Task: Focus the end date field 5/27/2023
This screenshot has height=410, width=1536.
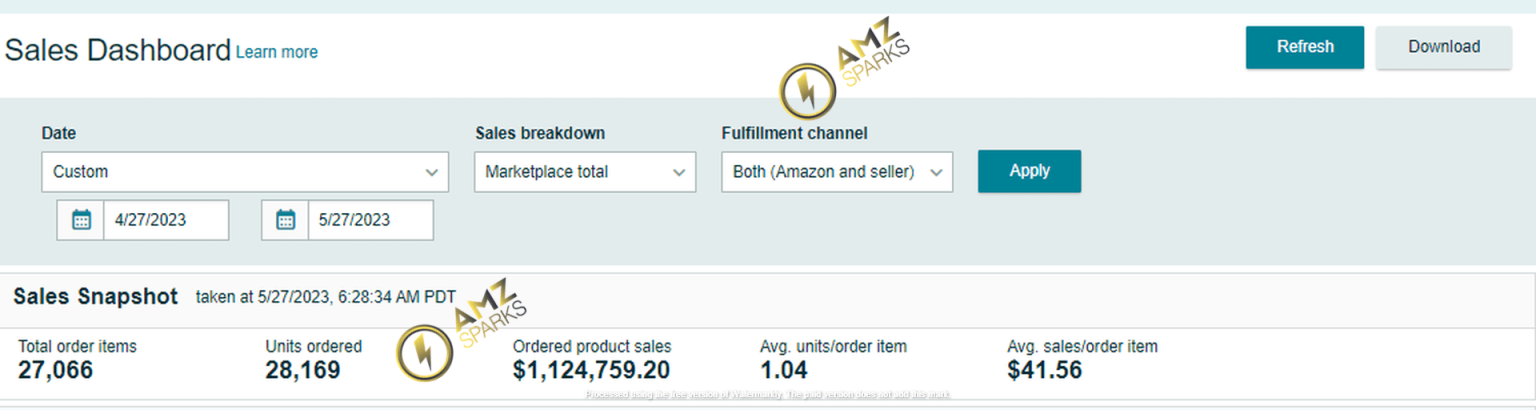Action: pyautogui.click(x=369, y=220)
